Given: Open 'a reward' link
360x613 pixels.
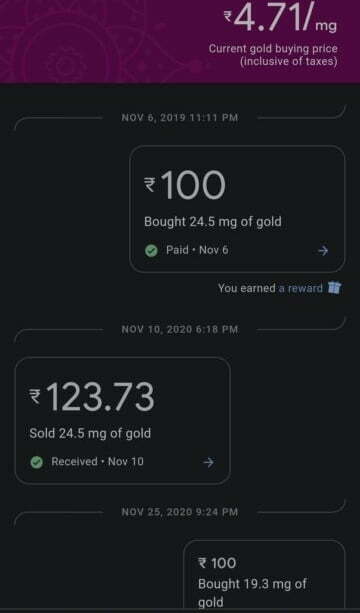Looking at the screenshot, I should click(x=300, y=288).
